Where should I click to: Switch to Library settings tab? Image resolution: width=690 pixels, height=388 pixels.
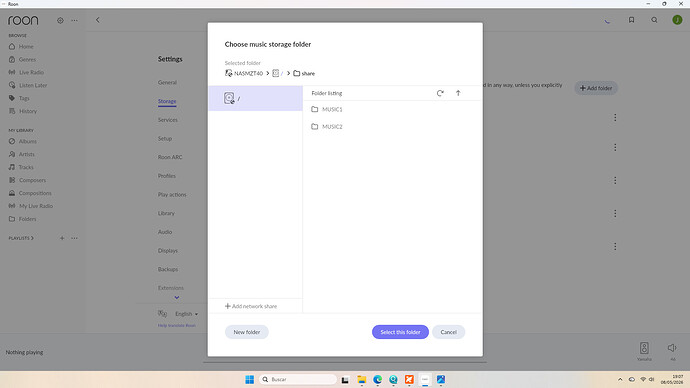tap(166, 213)
